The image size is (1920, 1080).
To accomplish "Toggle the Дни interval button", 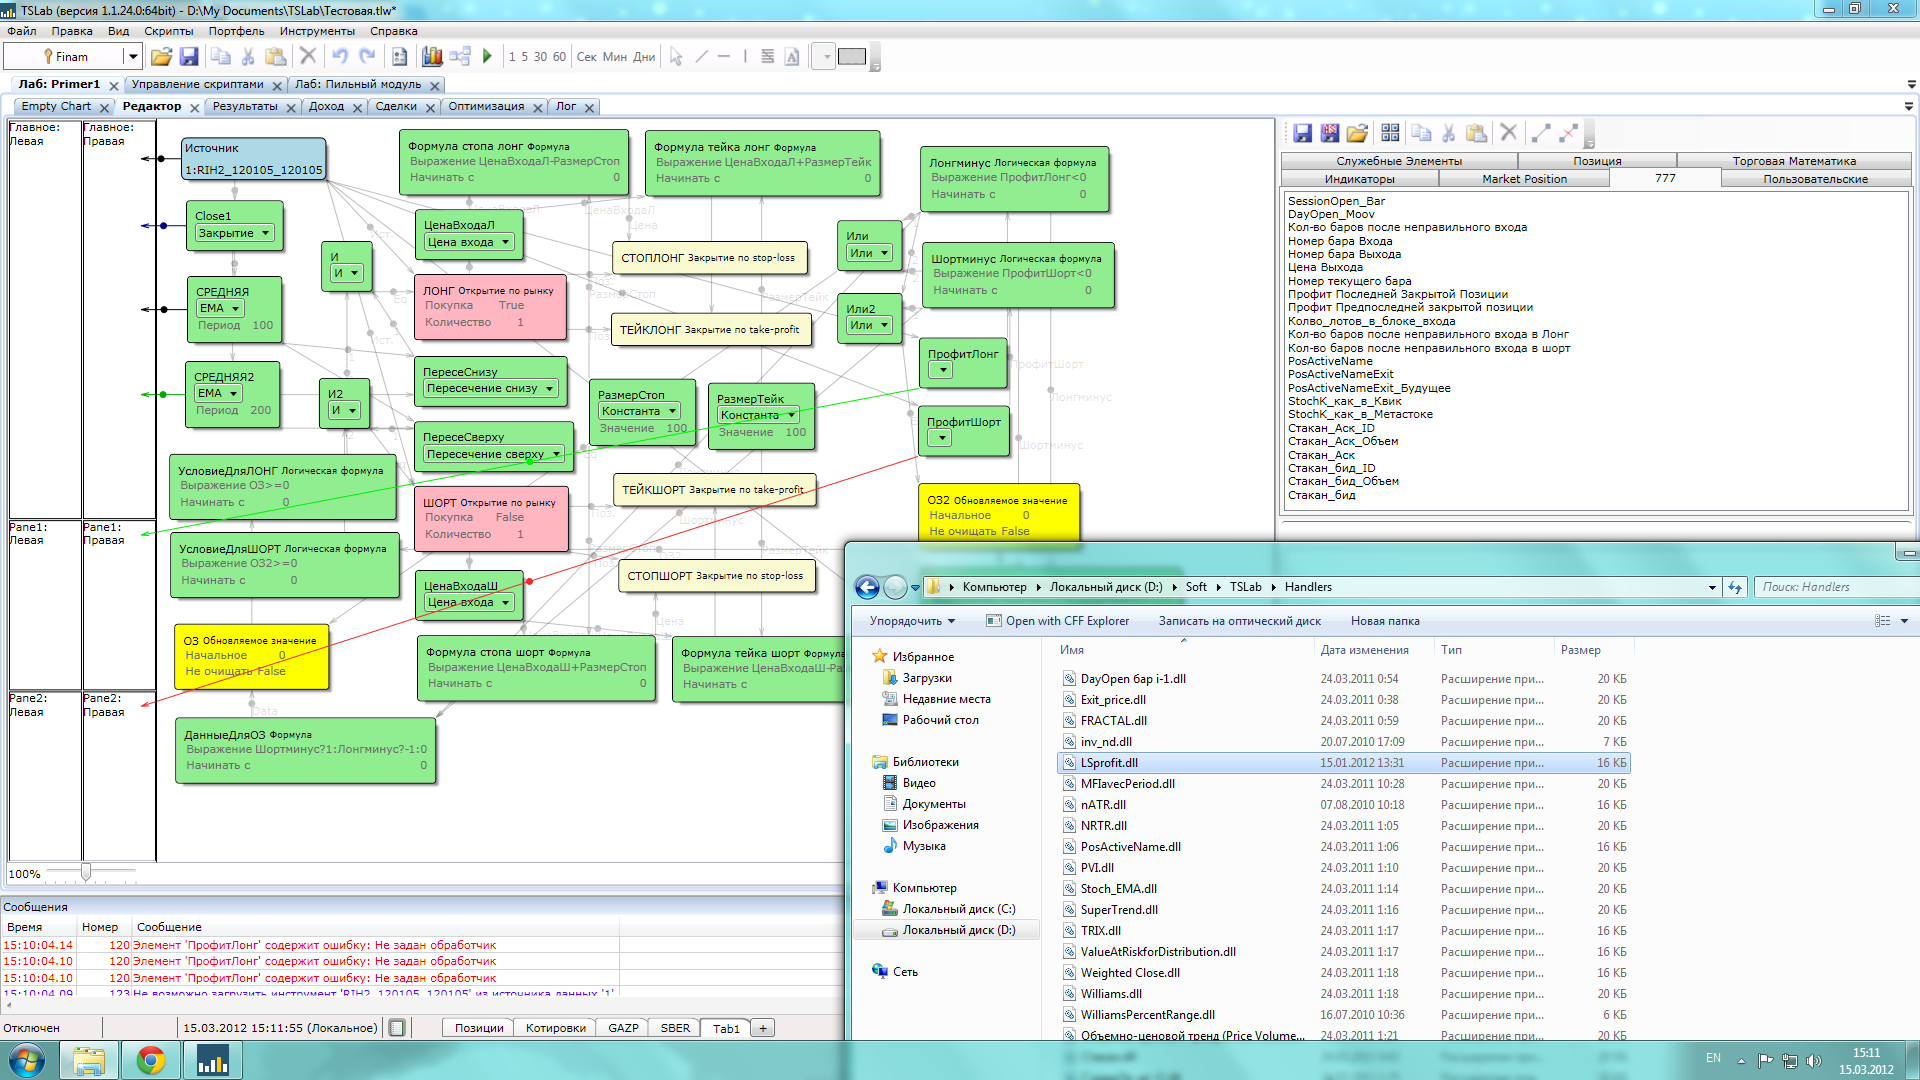I will 644,57.
